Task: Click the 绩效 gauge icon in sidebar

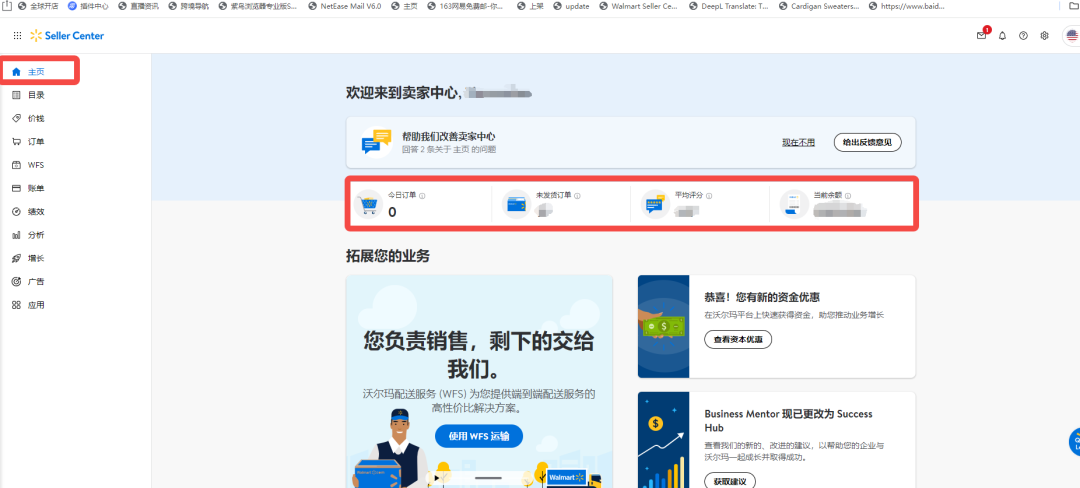Action: pyautogui.click(x=16, y=212)
